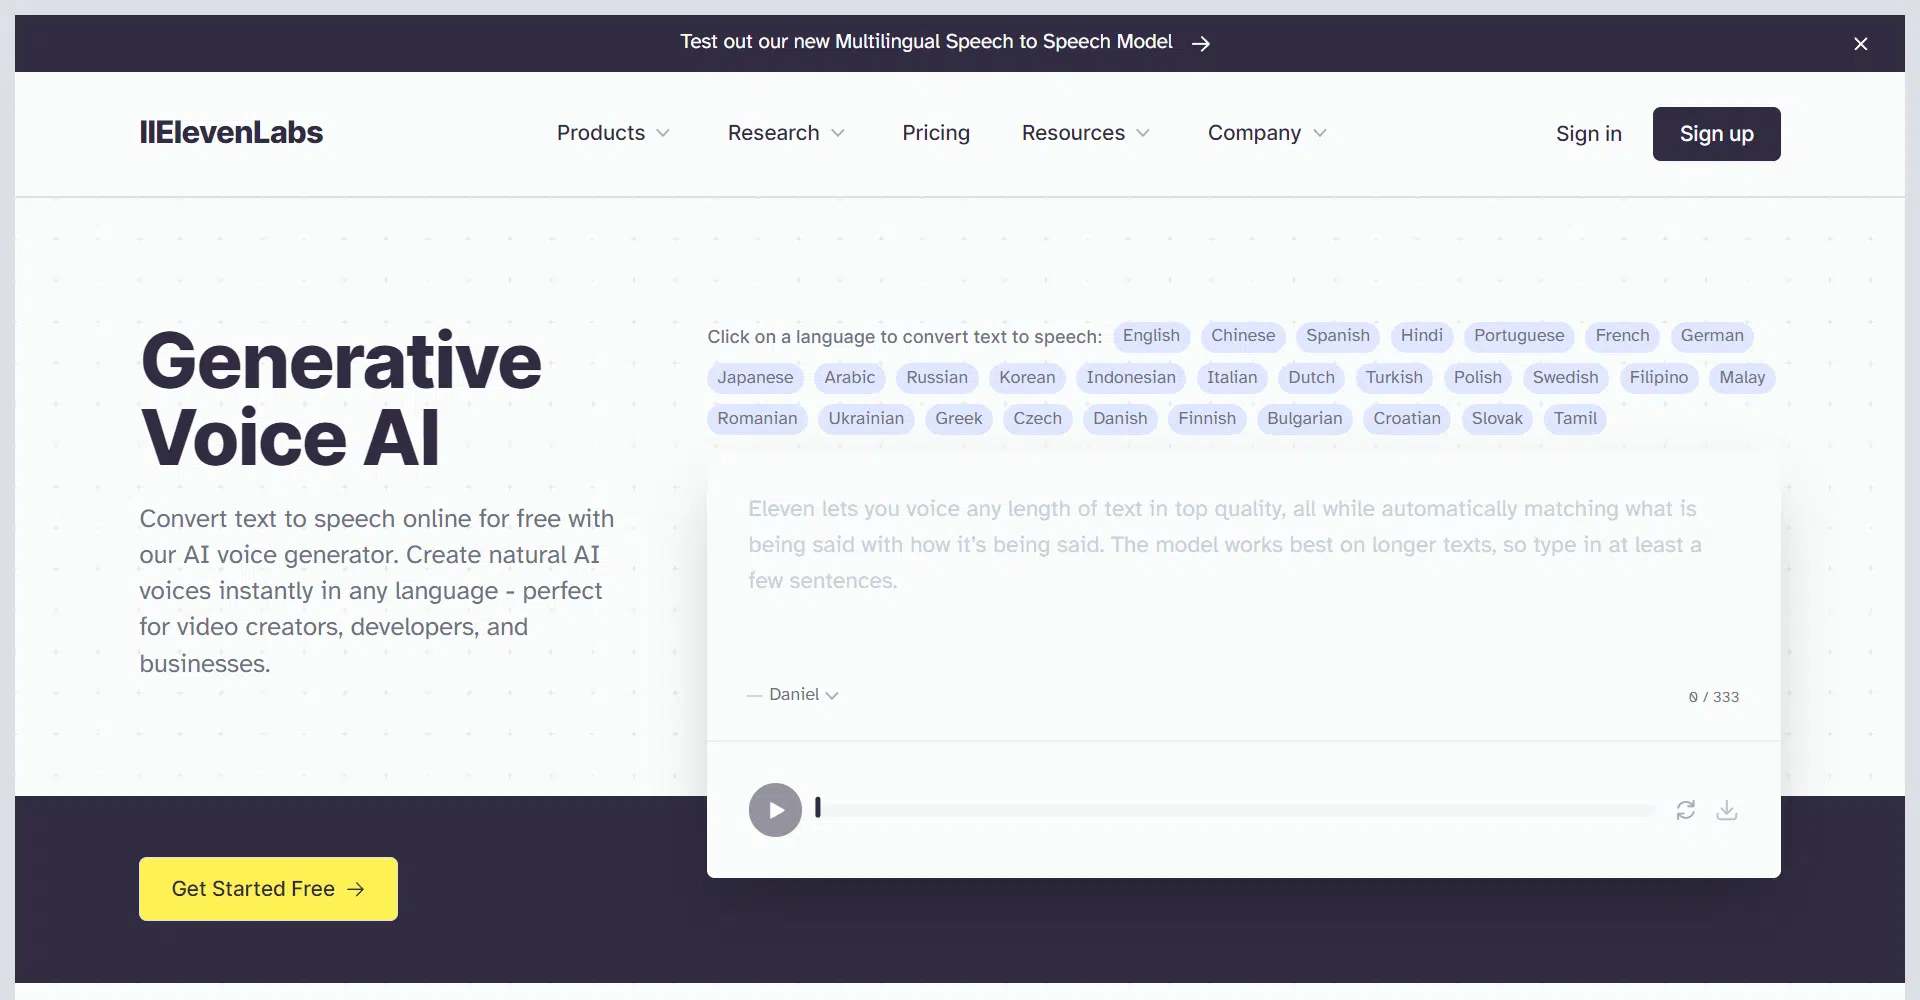Select the Japanese language chip

click(755, 378)
